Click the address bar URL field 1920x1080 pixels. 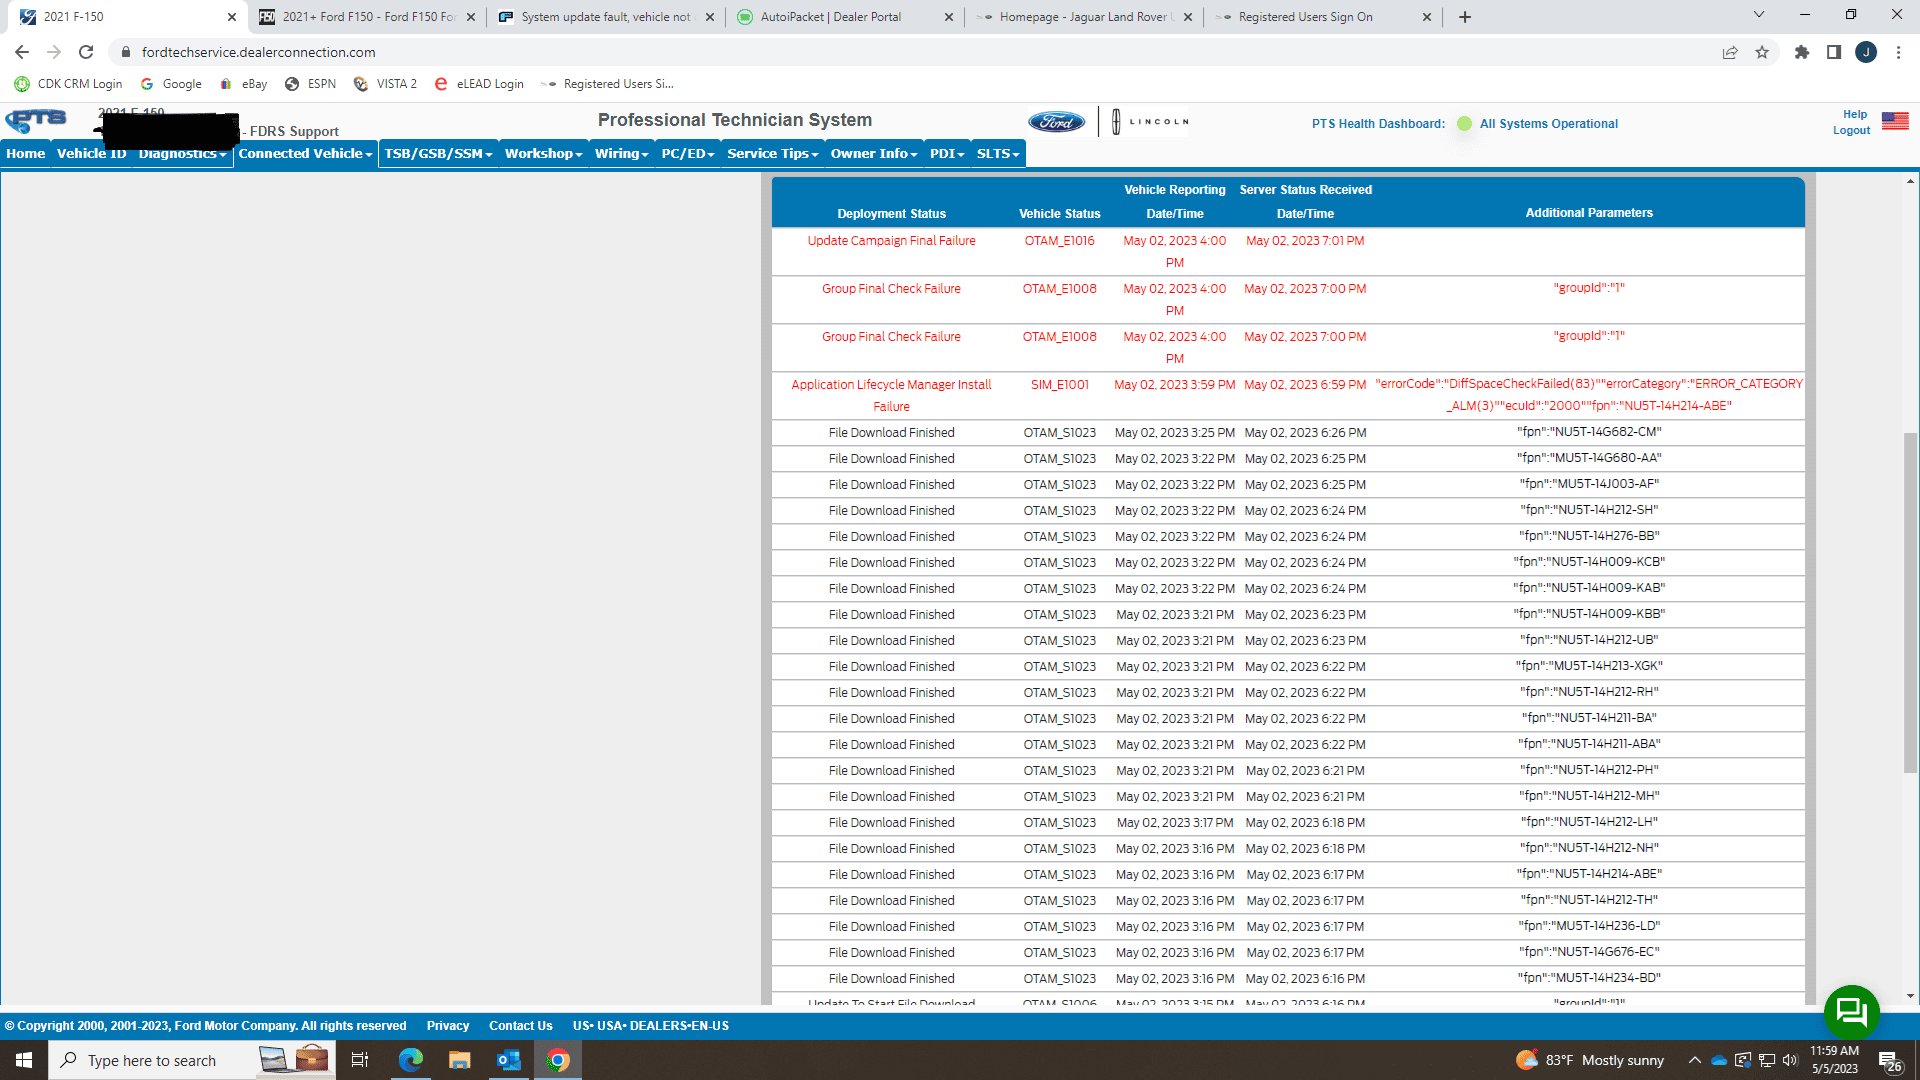(910, 52)
